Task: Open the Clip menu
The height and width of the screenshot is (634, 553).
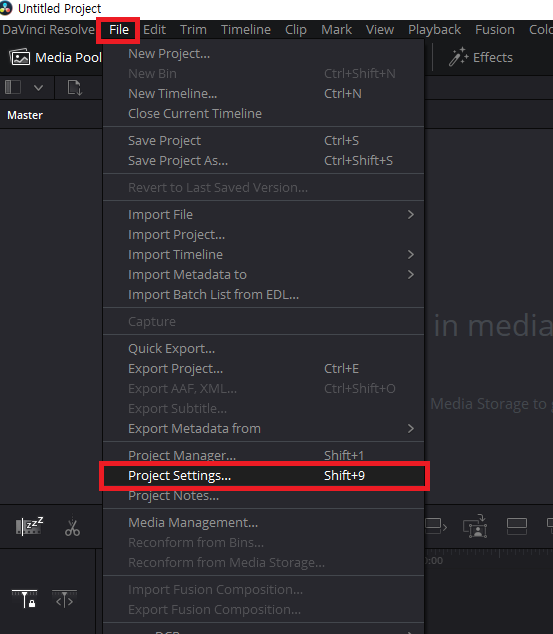Action: click(x=296, y=30)
